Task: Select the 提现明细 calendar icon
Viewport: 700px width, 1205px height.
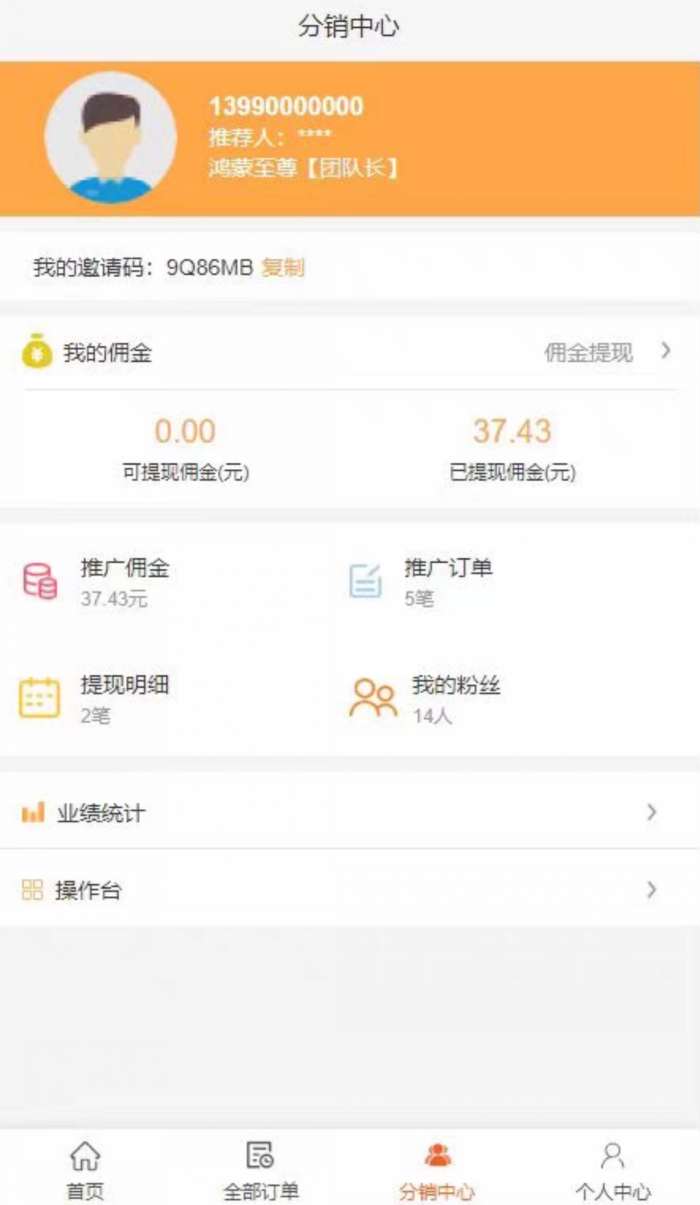Action: click(40, 698)
